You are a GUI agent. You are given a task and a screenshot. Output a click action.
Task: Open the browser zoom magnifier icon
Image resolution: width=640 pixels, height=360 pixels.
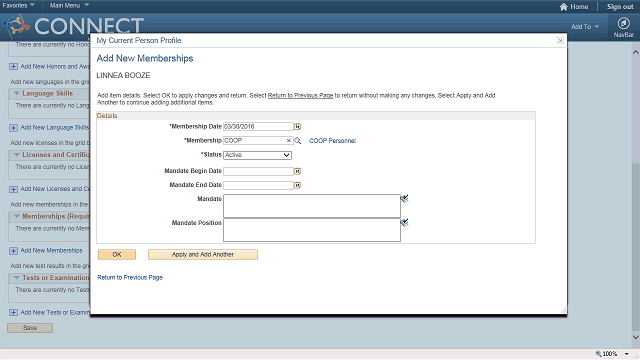[x=598, y=354]
